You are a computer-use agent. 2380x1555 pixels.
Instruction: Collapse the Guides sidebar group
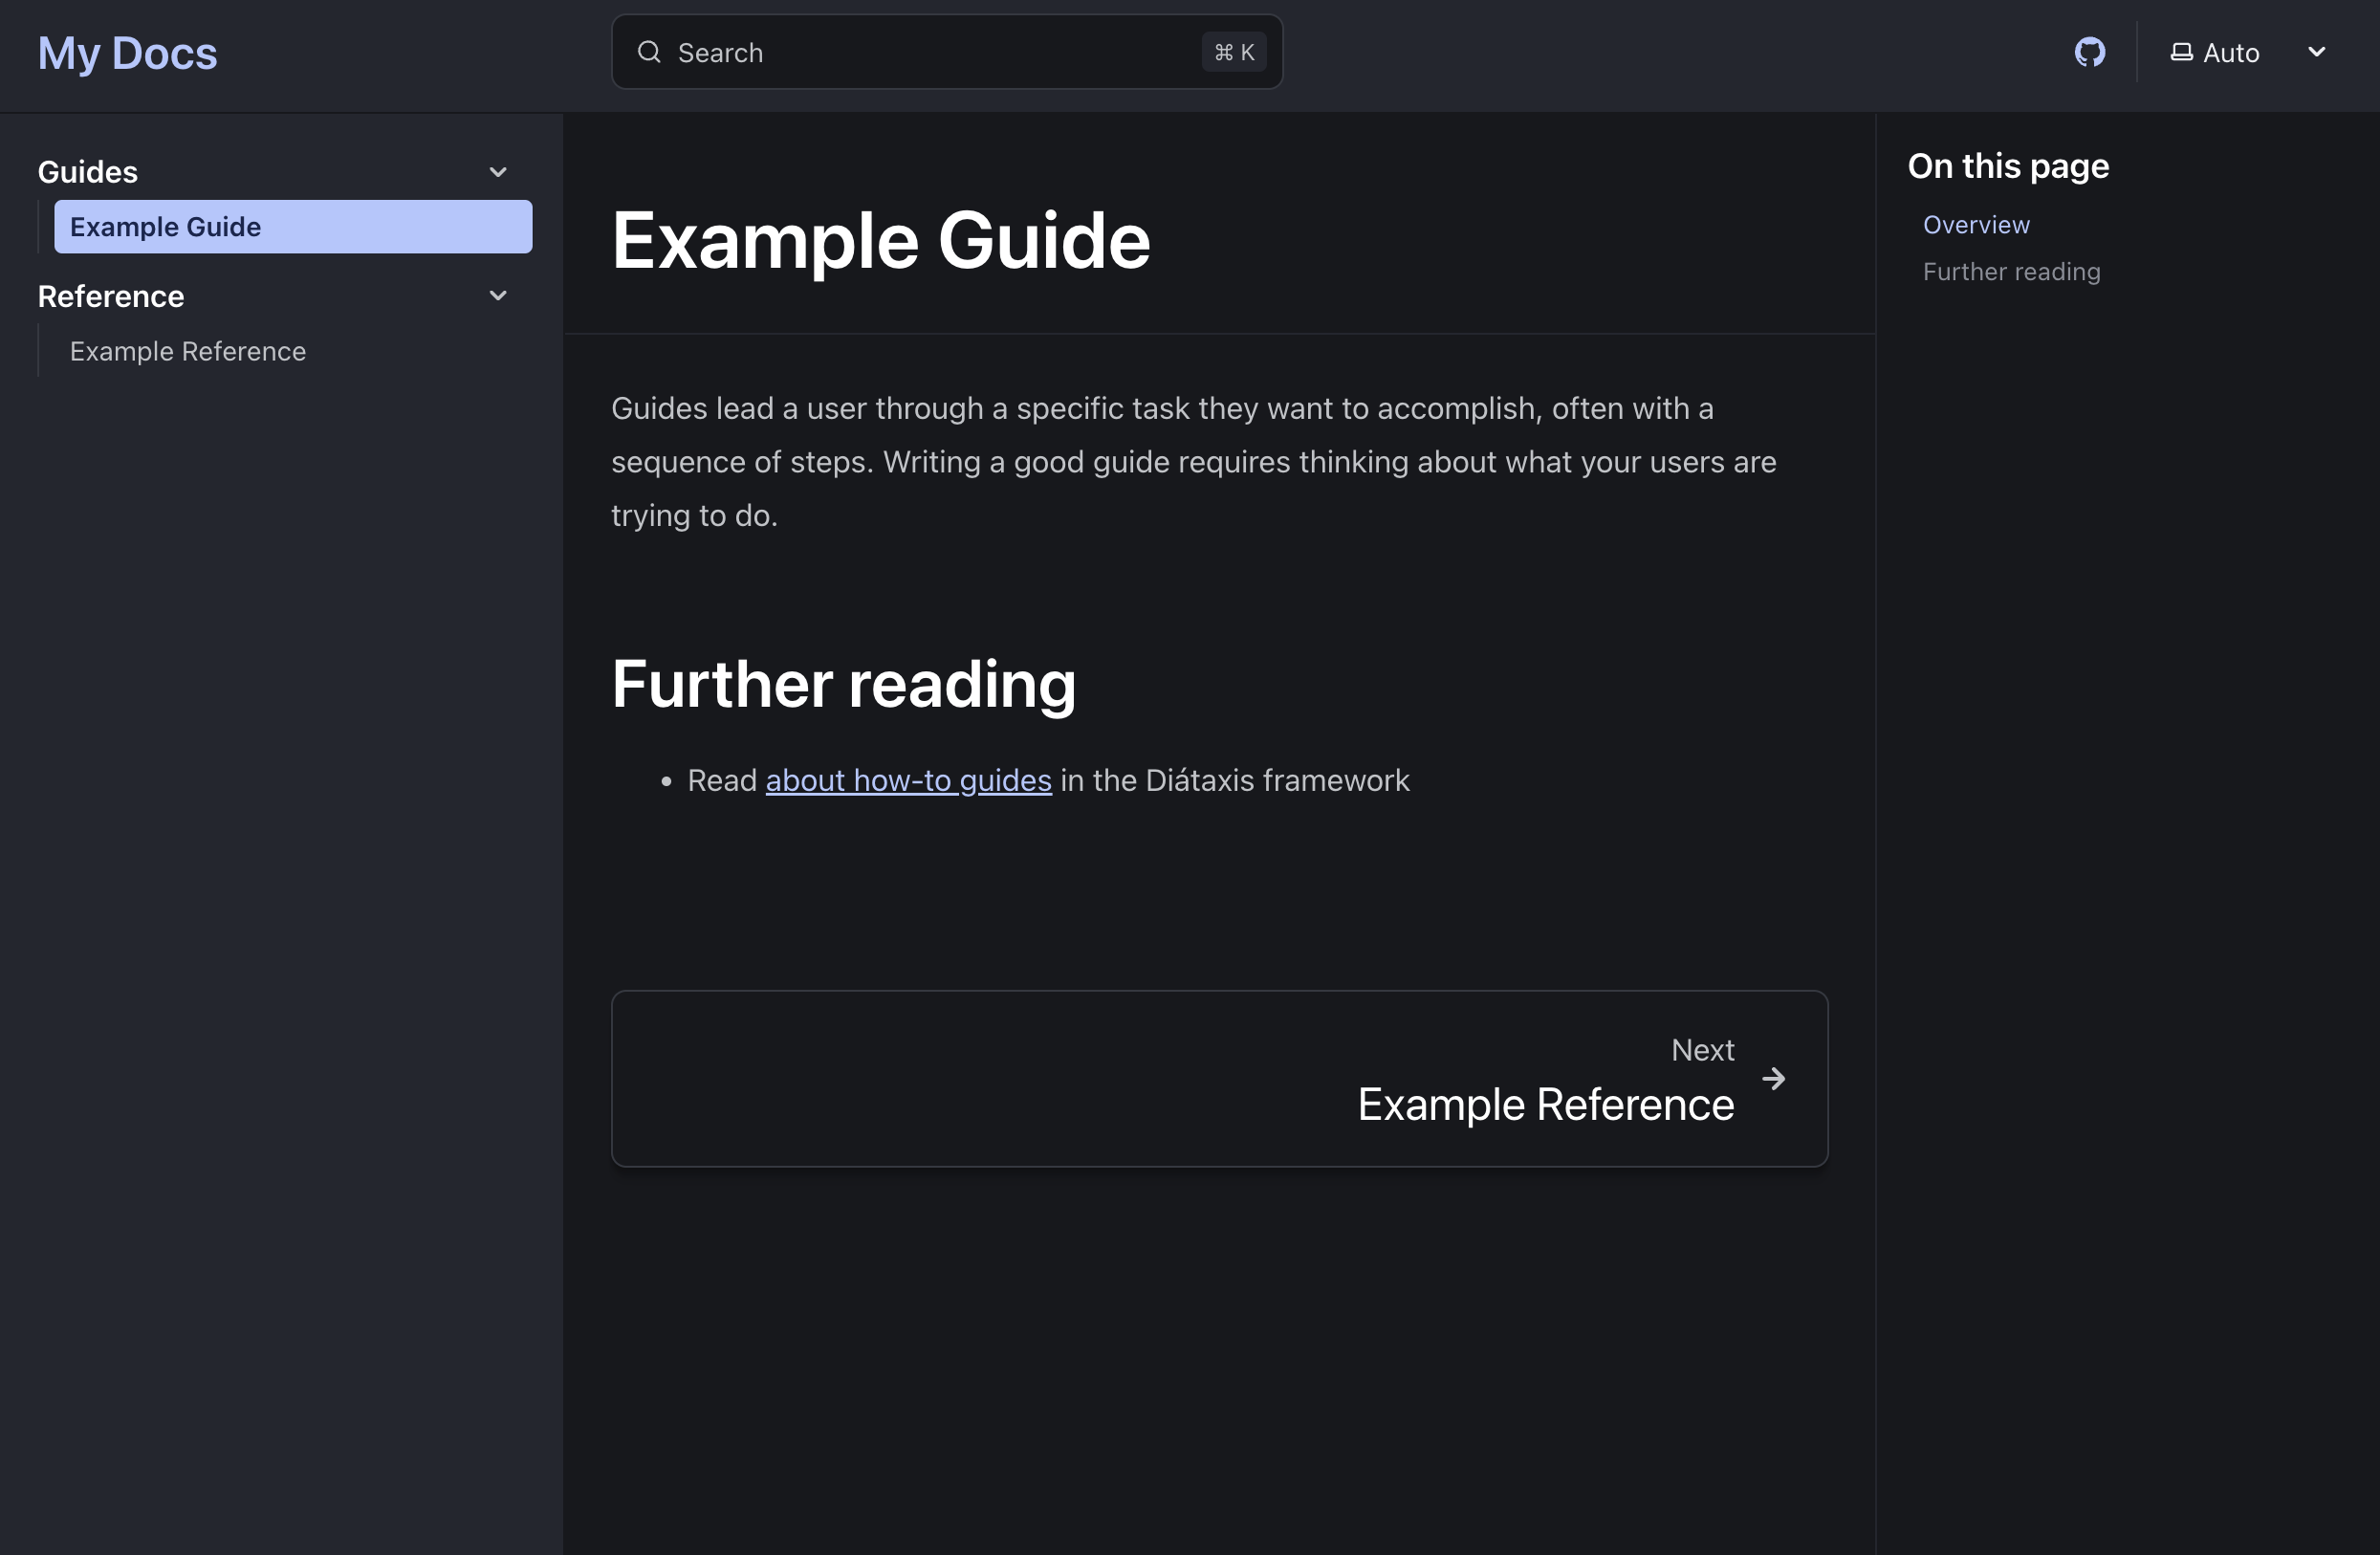point(497,172)
